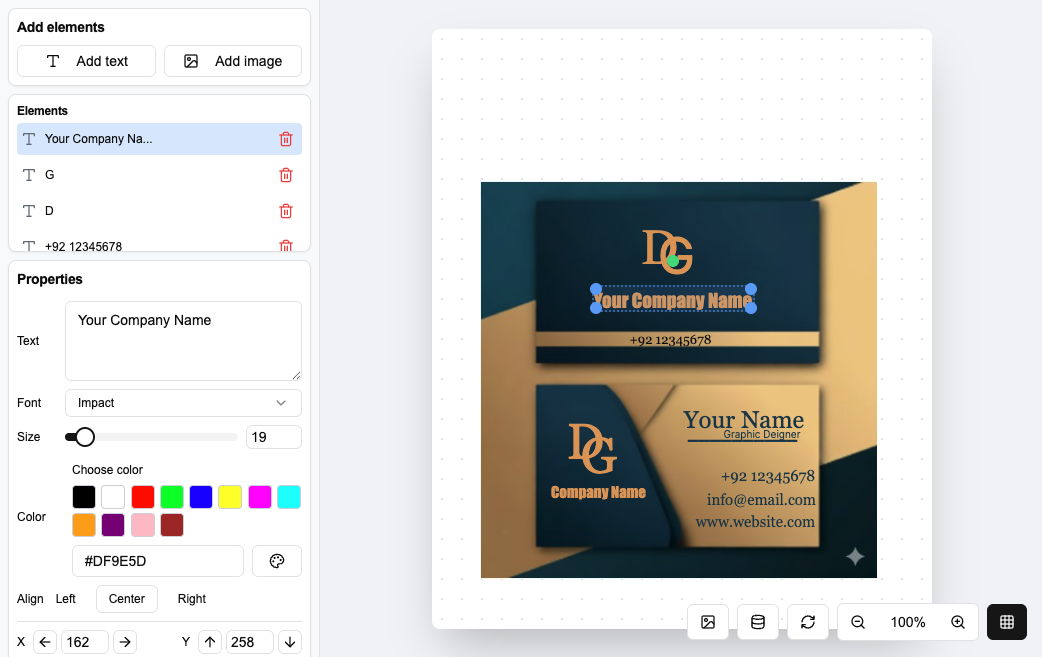Set text alignment to Right
The image size is (1042, 657).
click(x=192, y=599)
